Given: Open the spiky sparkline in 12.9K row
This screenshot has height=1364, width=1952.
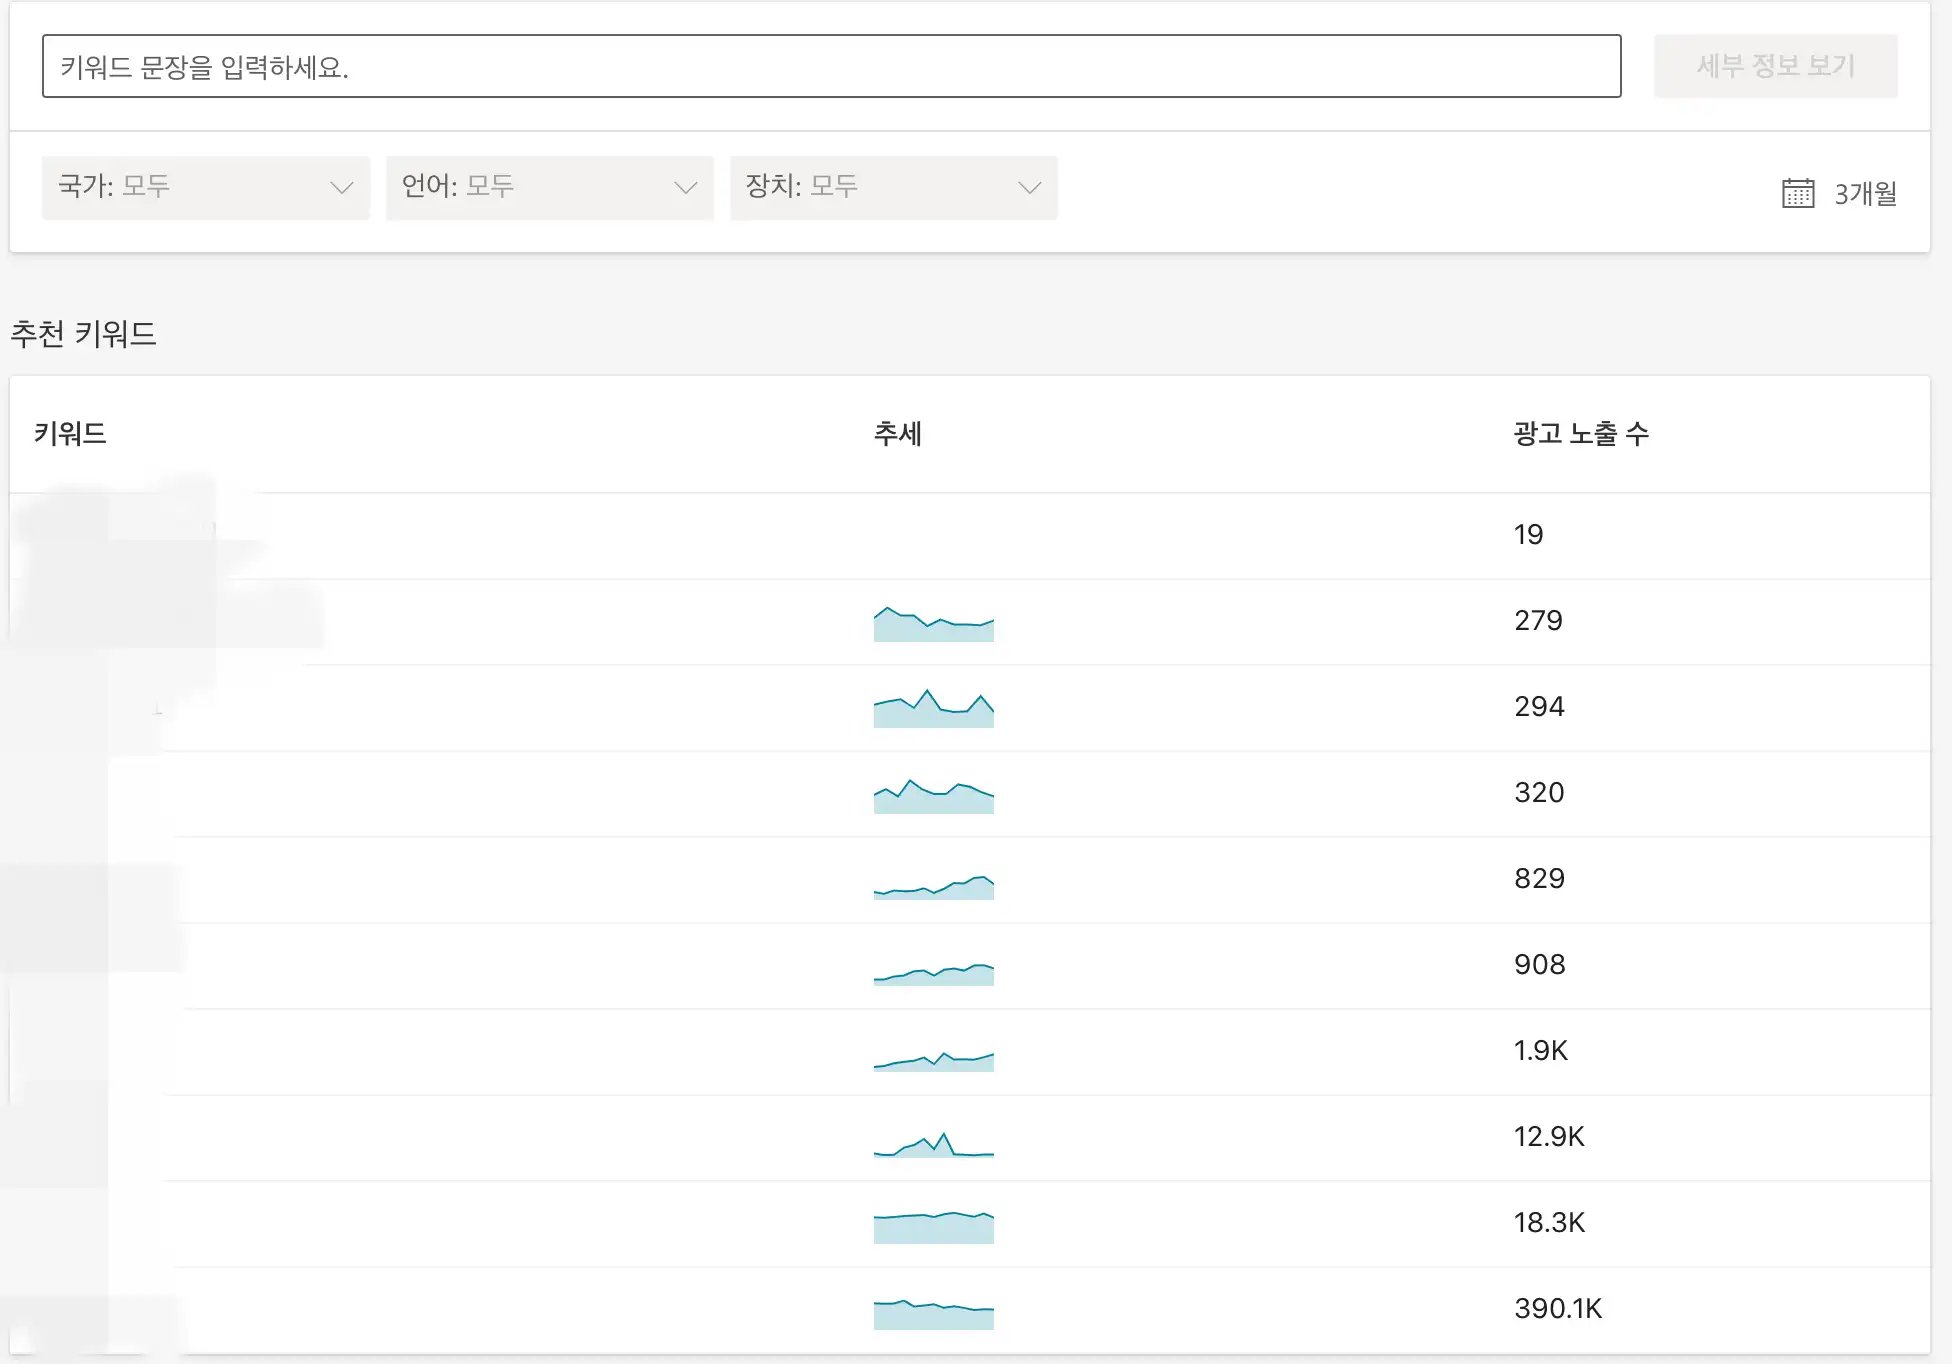Looking at the screenshot, I should click(x=933, y=1145).
